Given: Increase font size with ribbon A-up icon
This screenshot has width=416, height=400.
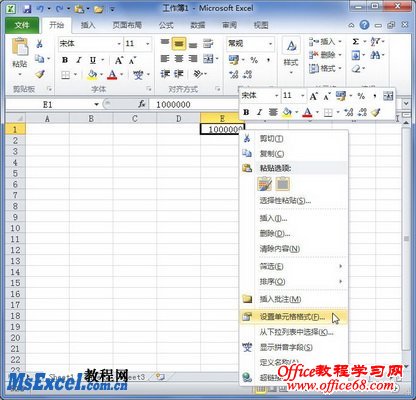Looking at the screenshot, I should click(119, 60).
